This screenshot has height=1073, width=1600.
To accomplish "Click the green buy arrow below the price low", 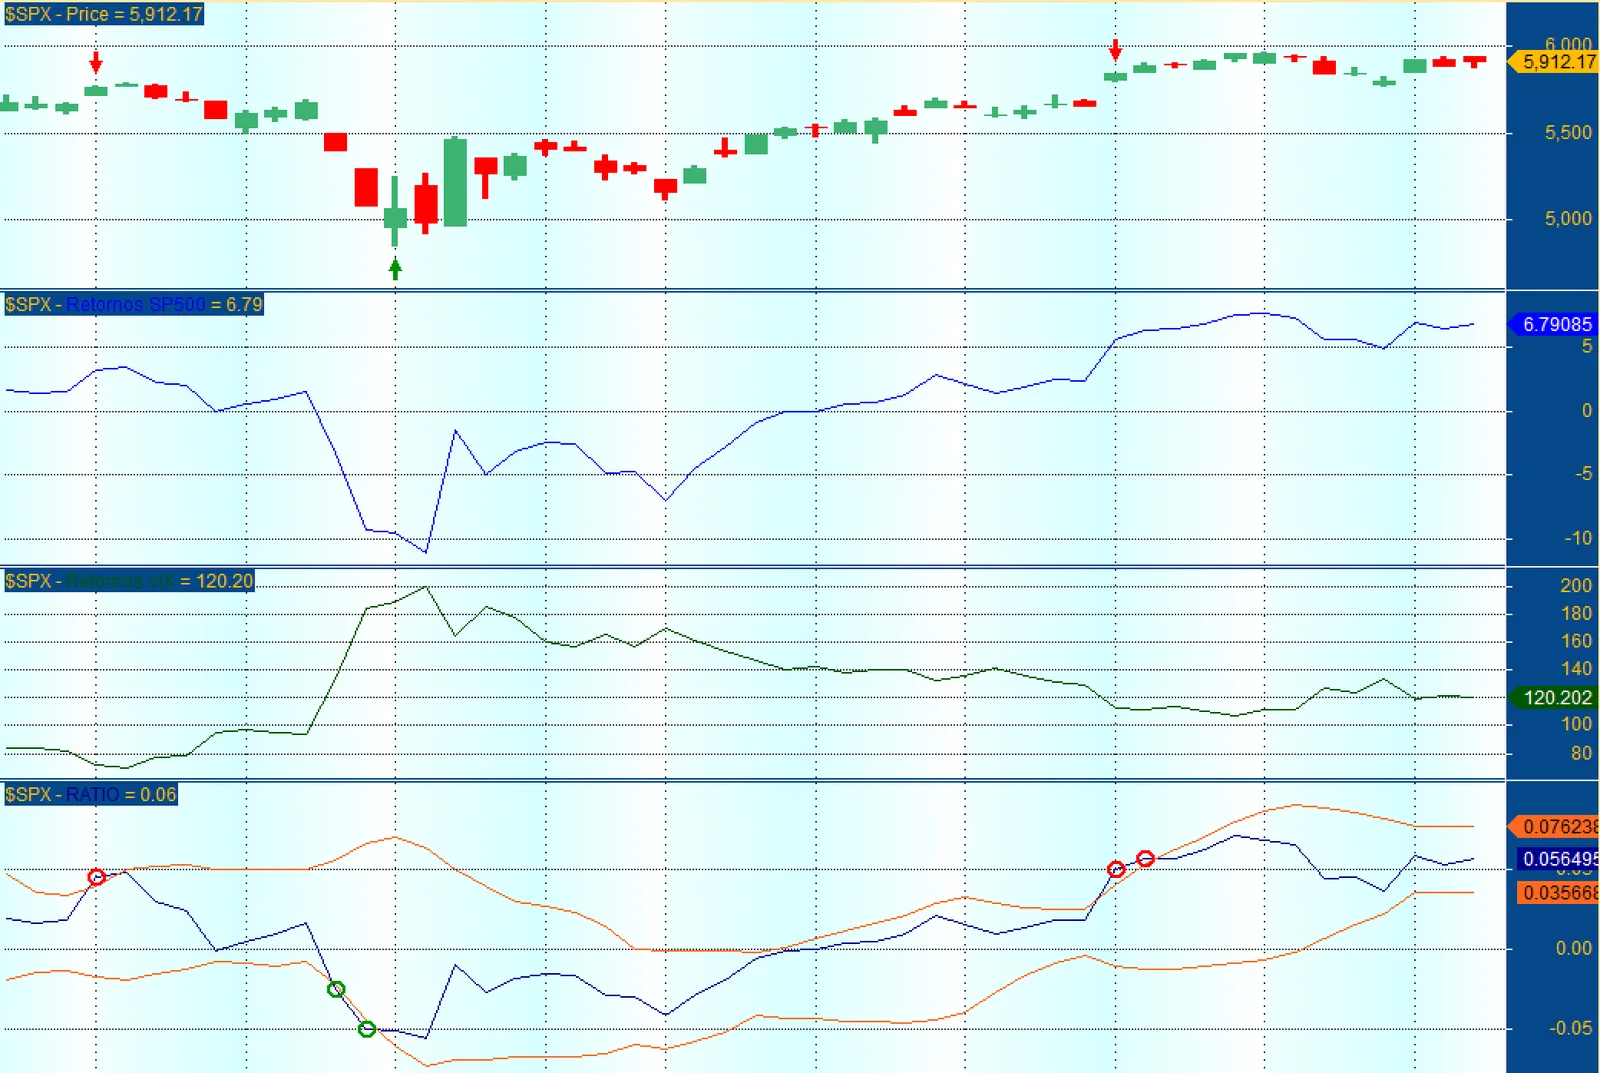I will tap(395, 268).
